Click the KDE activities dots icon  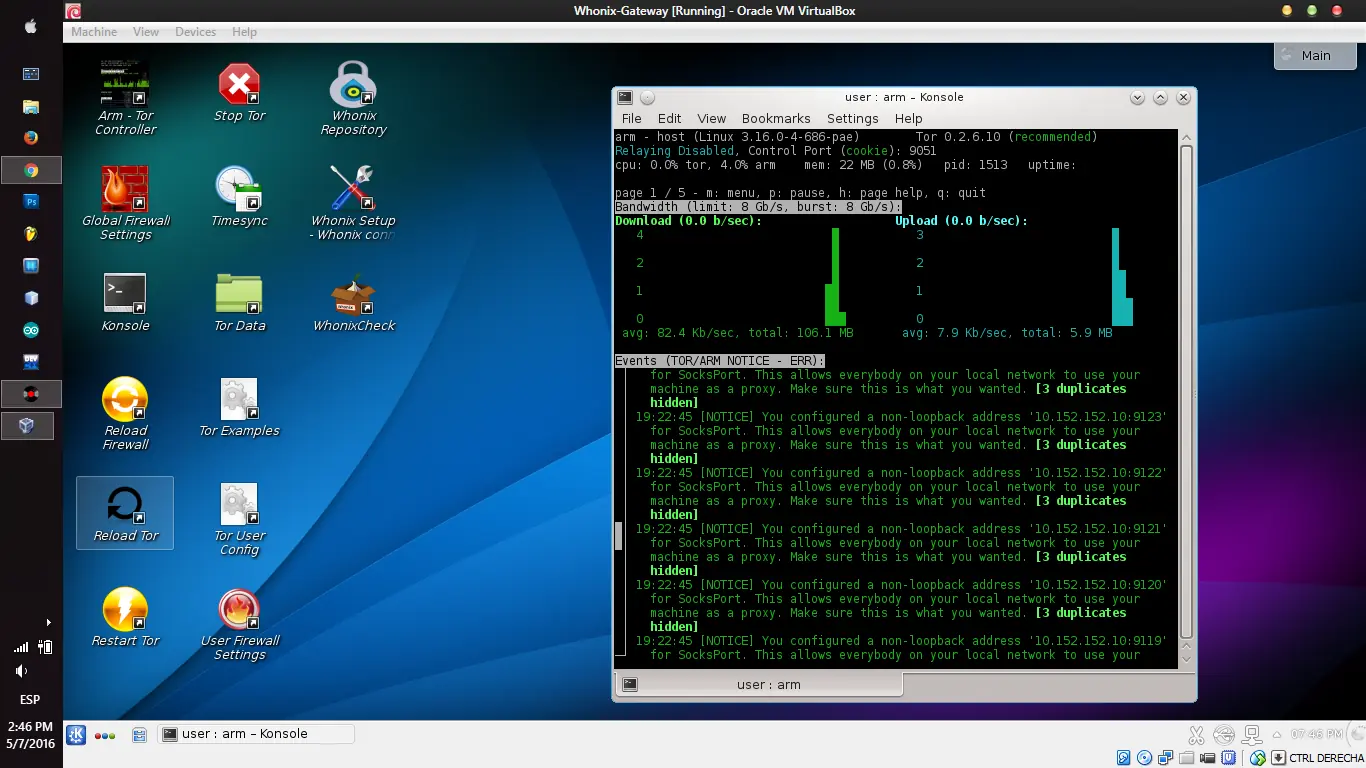105,735
